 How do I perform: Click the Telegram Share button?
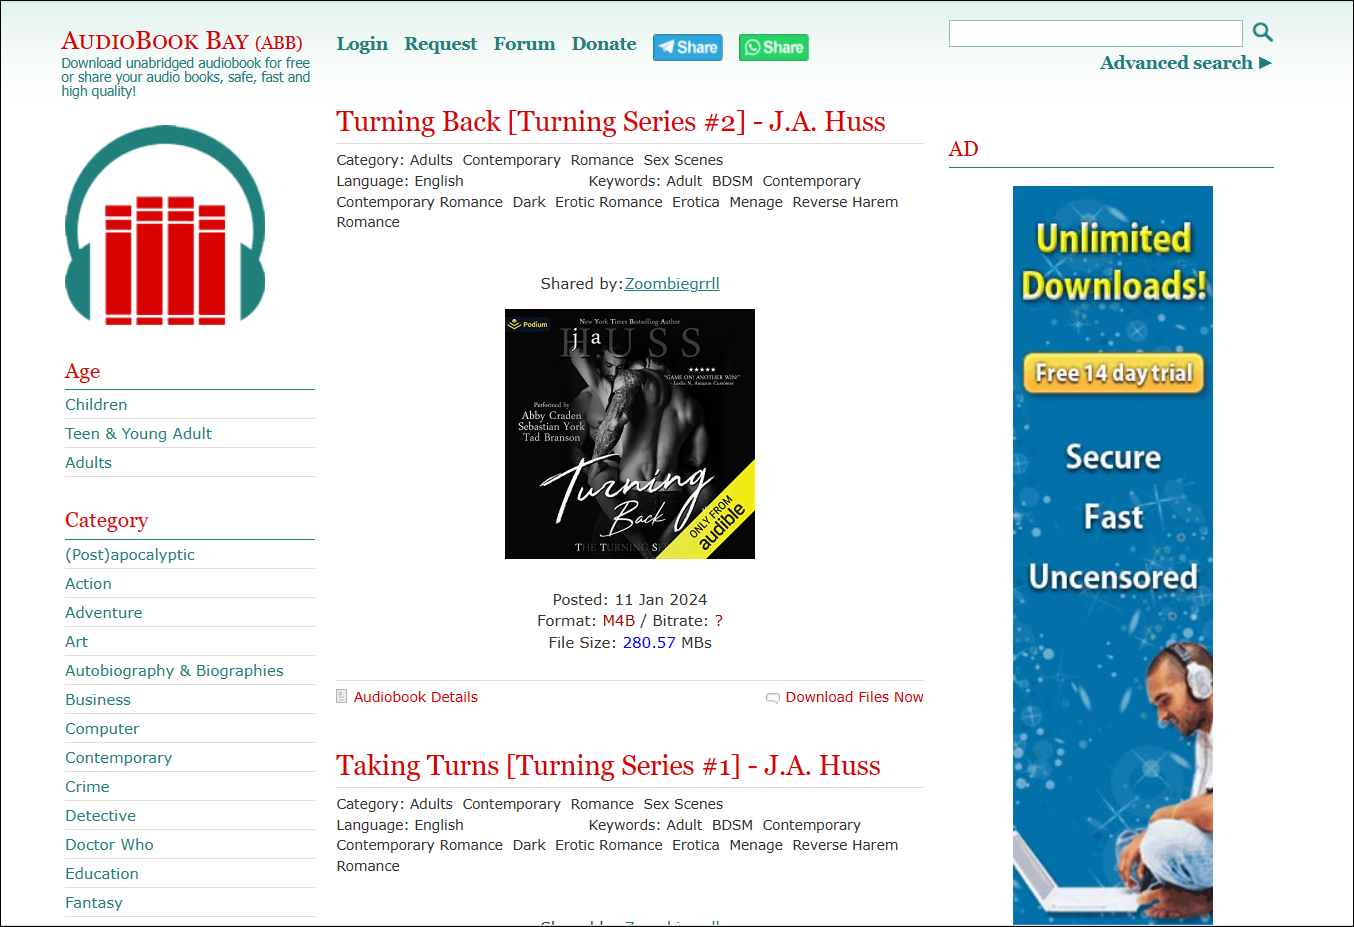[x=688, y=47]
